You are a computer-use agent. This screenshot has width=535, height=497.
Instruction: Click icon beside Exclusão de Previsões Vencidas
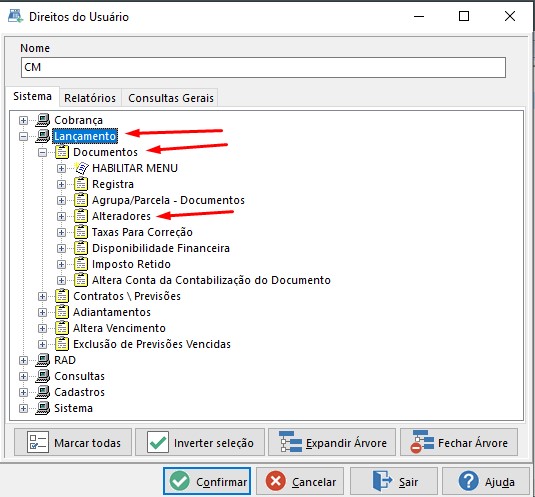tap(62, 345)
